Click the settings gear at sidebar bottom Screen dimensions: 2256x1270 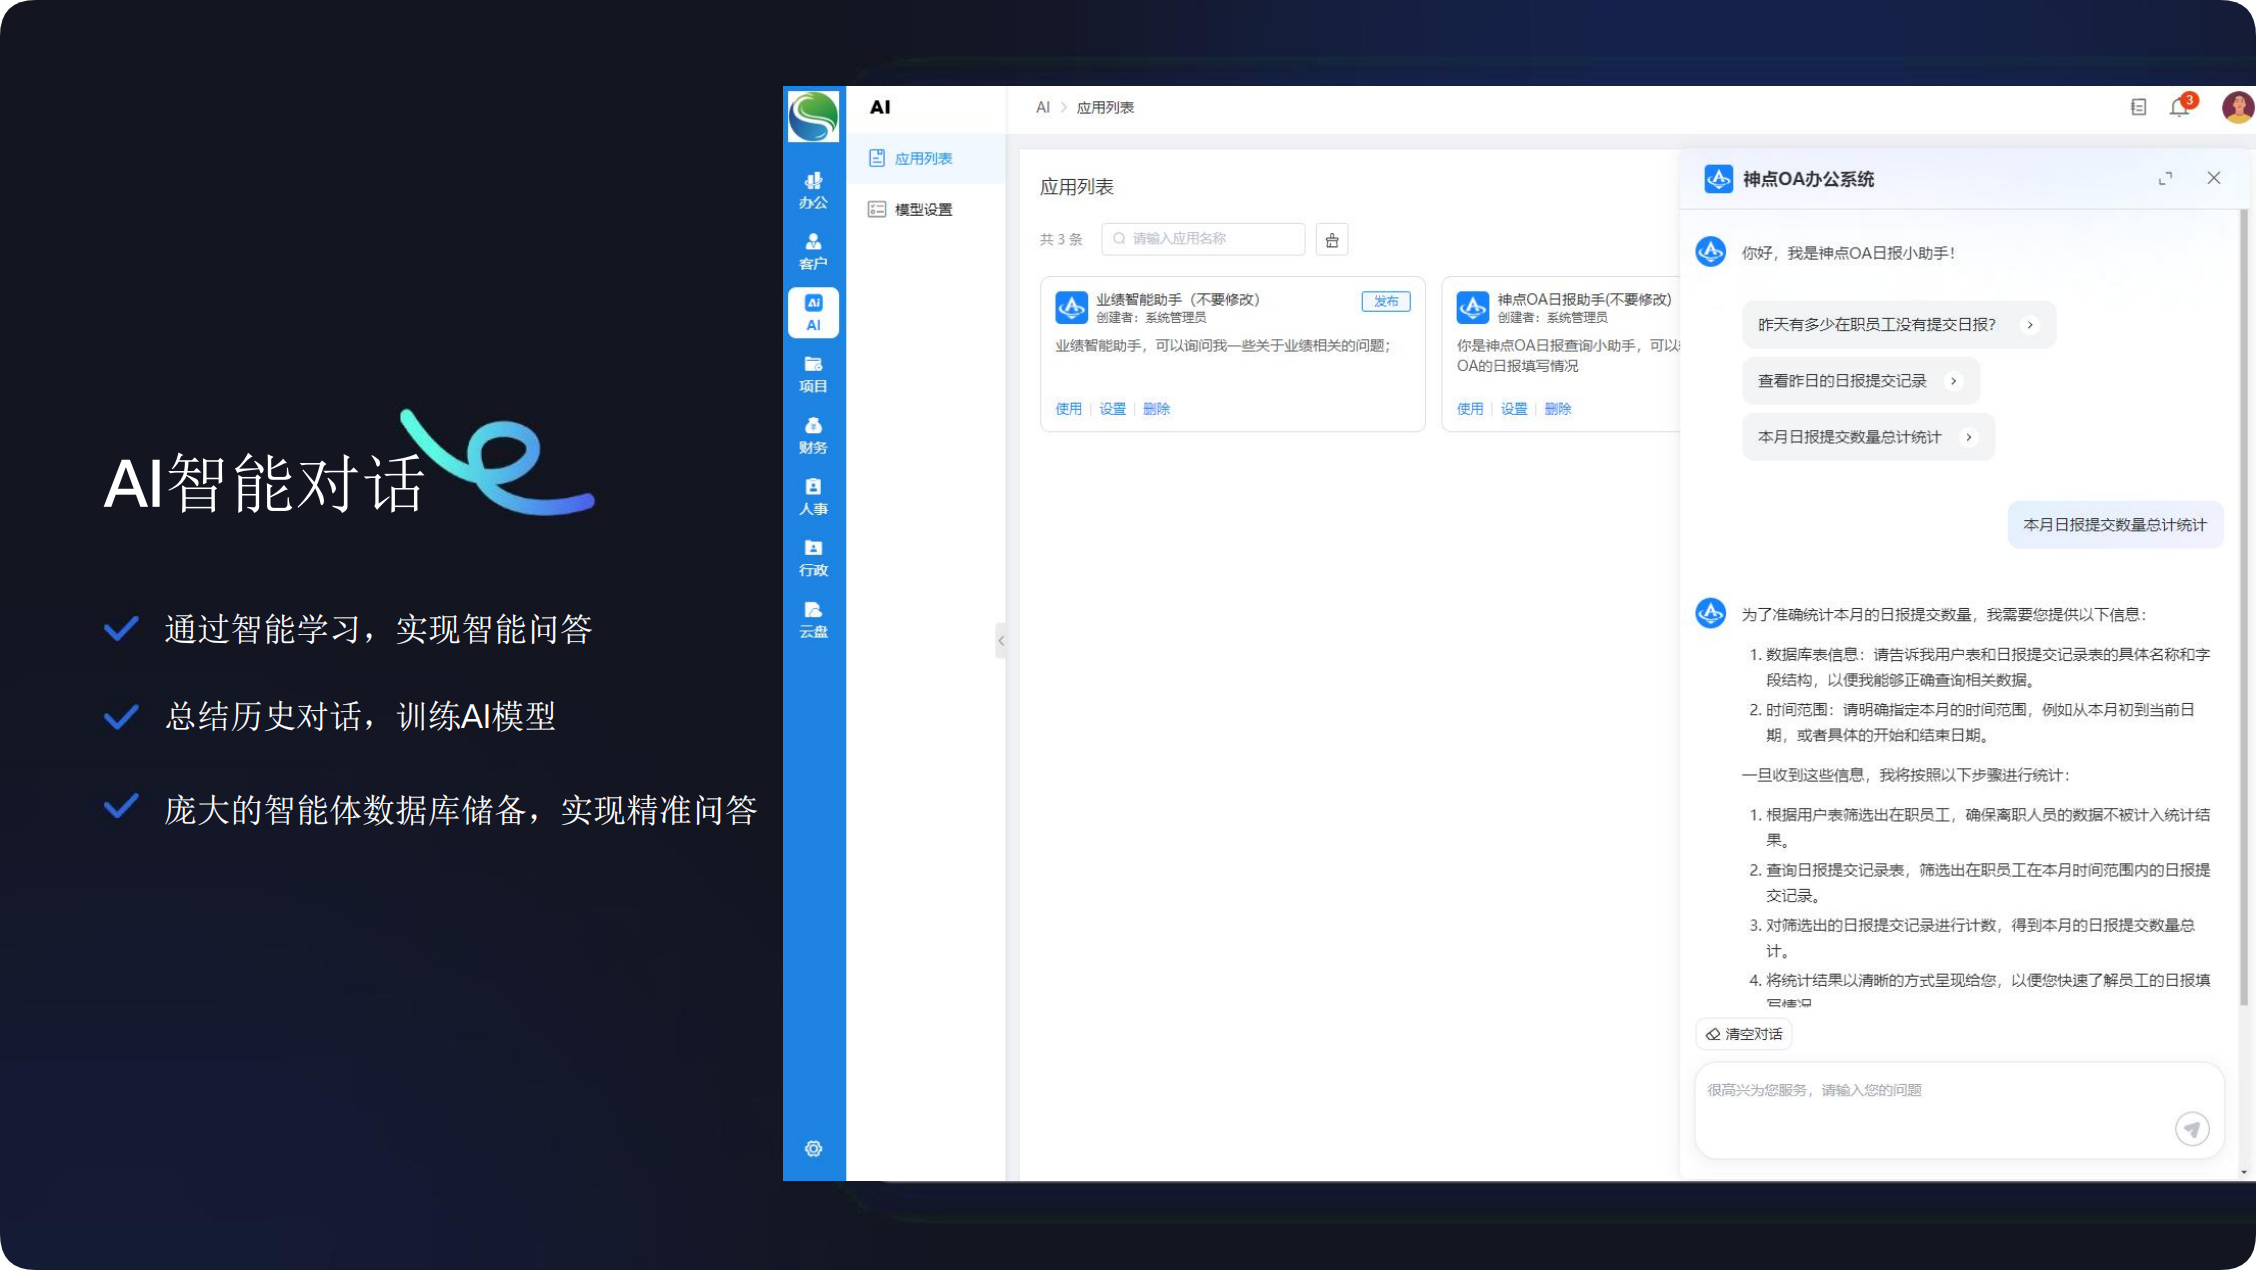coord(813,1148)
